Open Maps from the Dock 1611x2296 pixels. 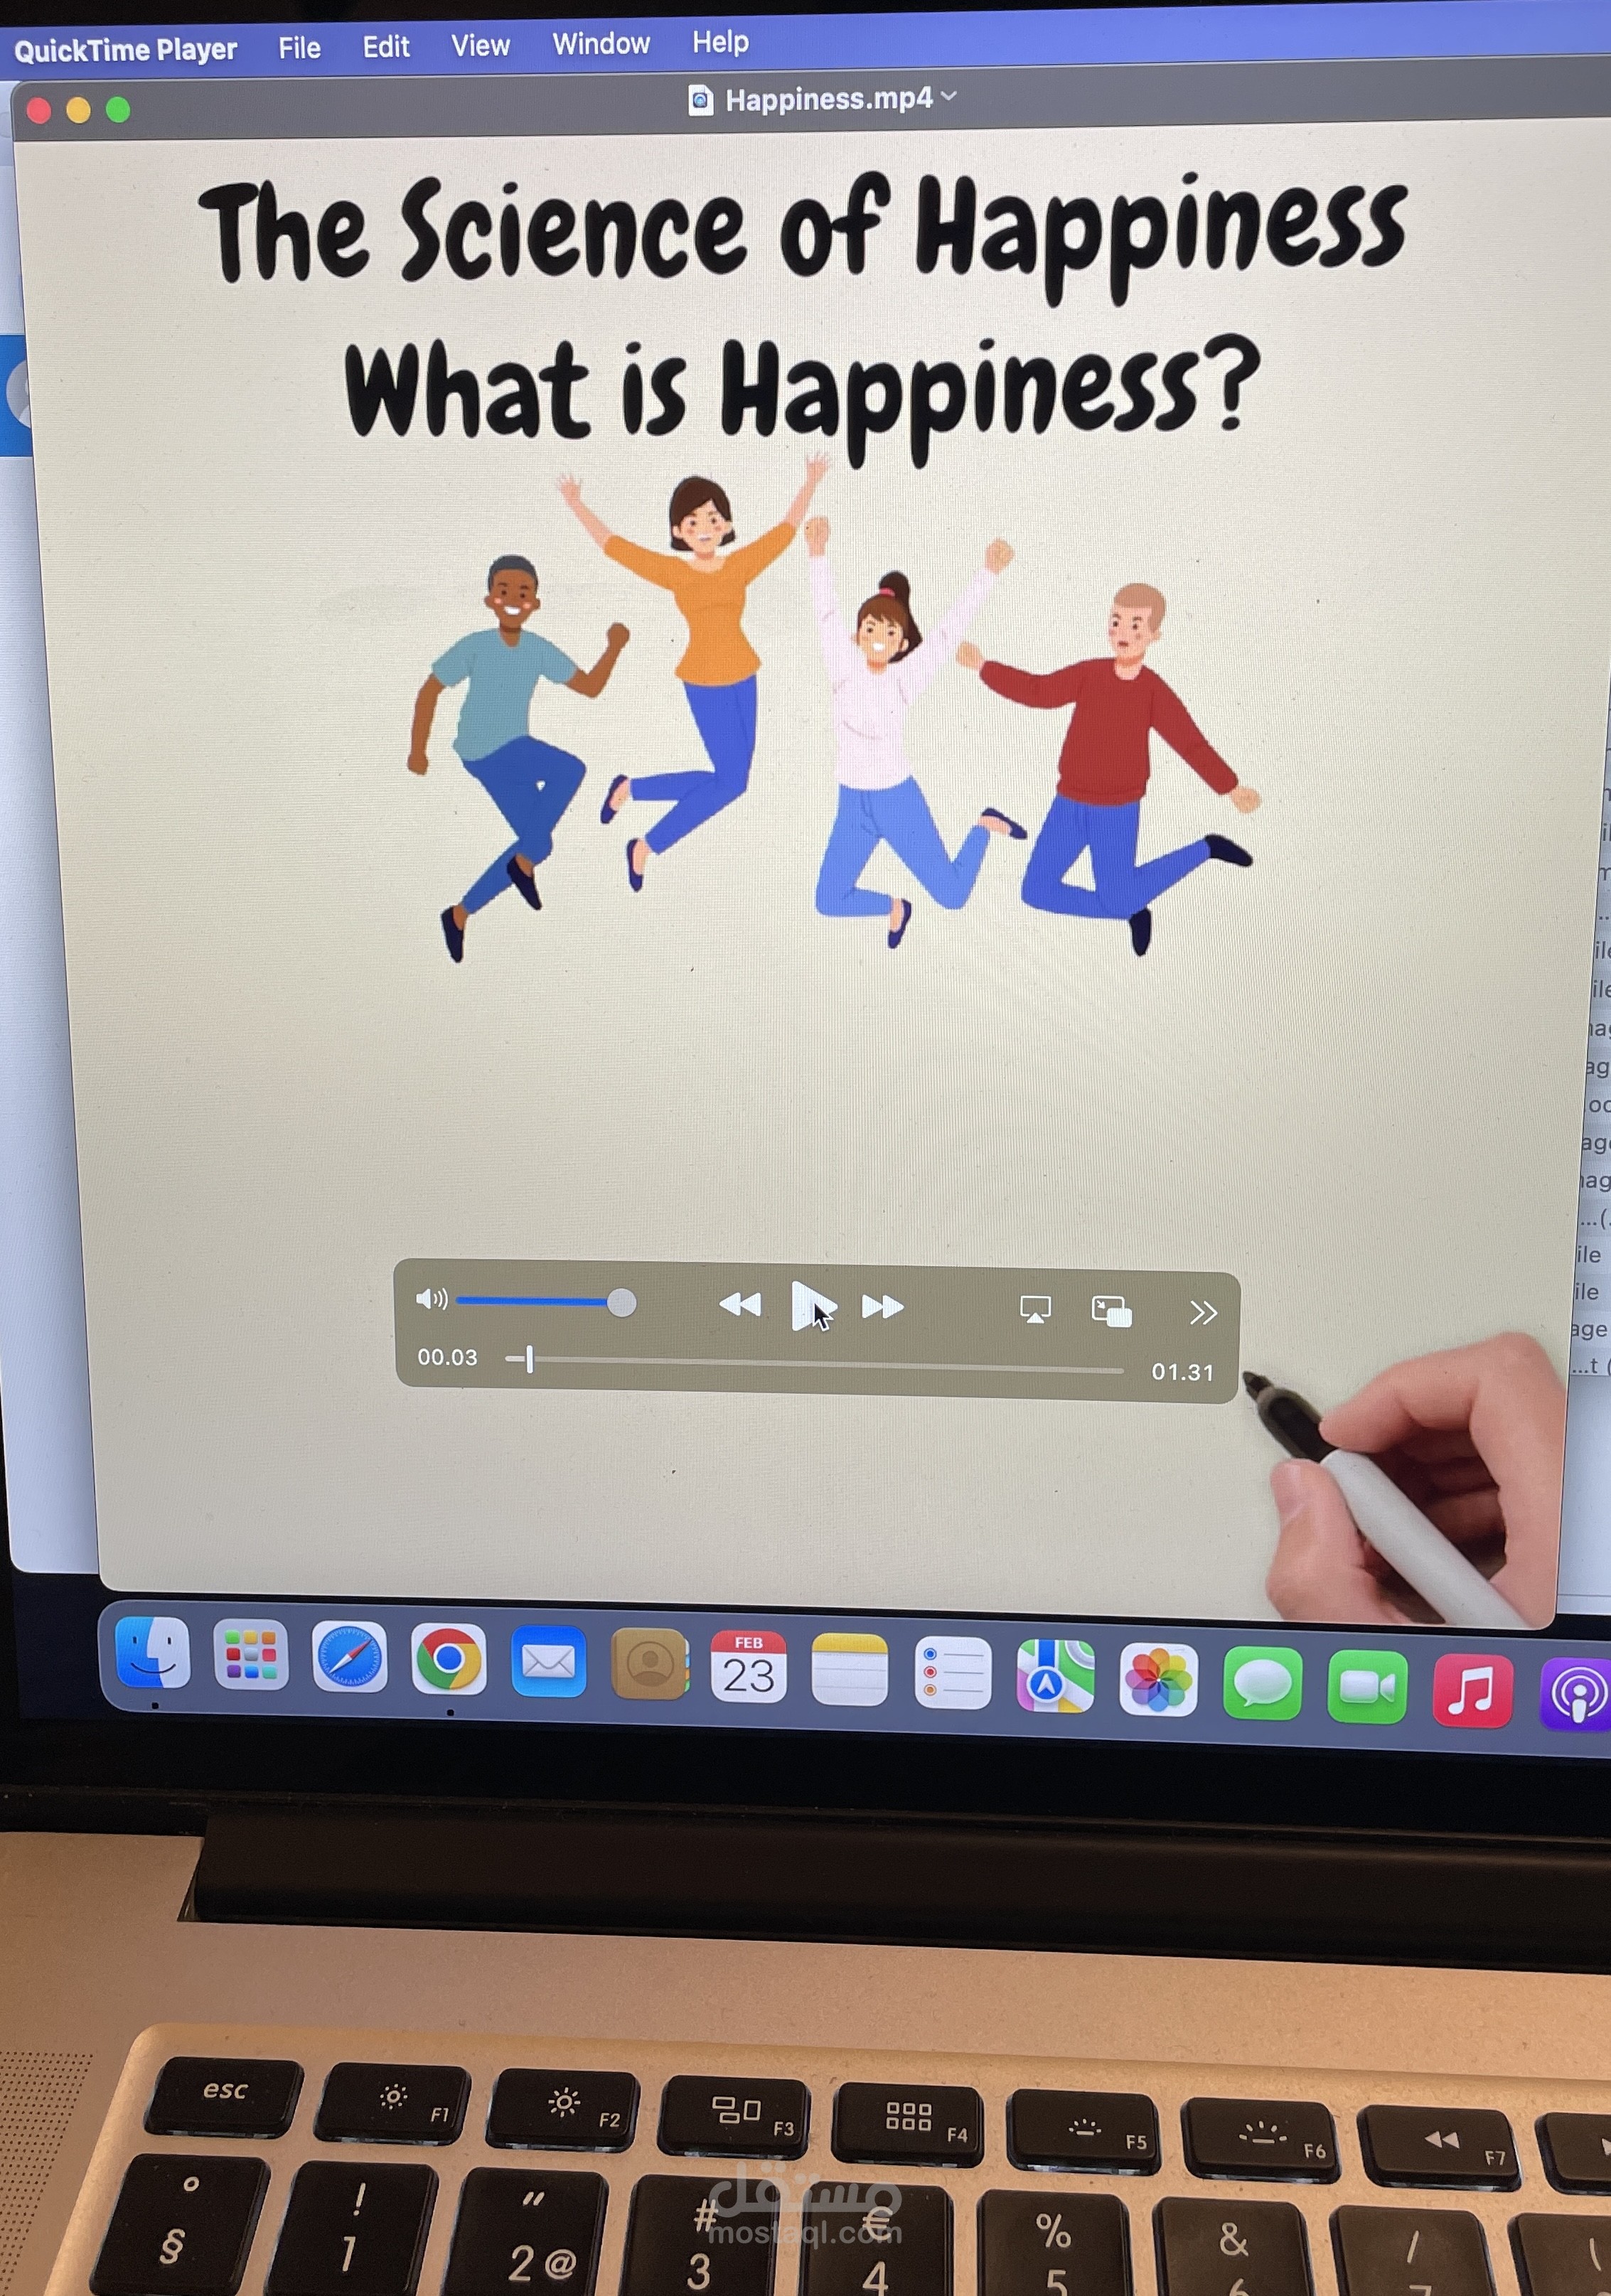coord(1055,1677)
